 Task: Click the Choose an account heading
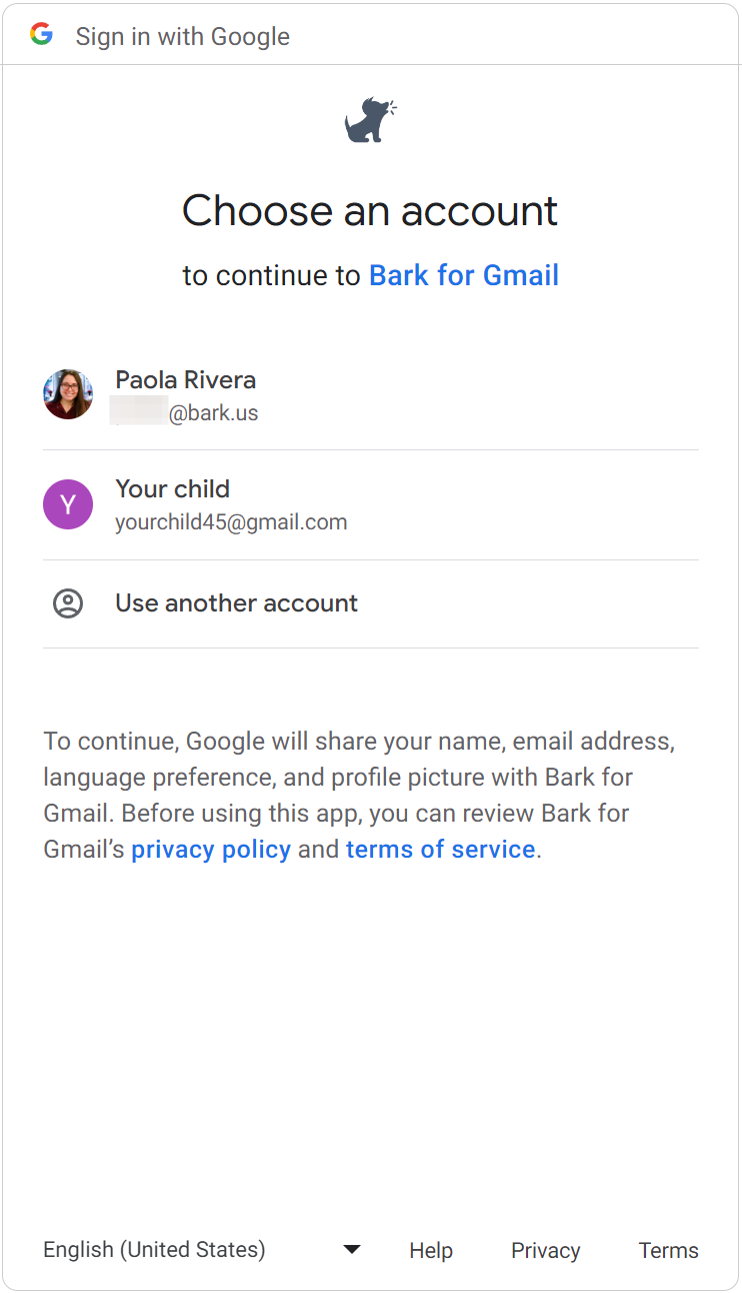(x=370, y=211)
